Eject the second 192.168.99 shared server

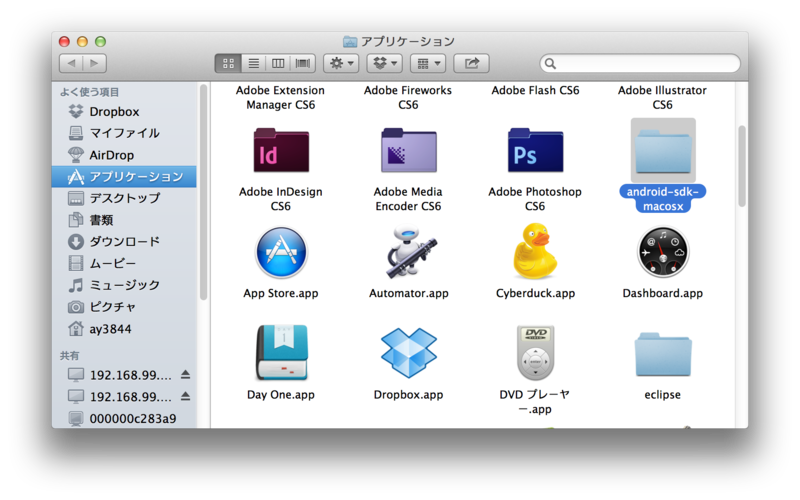click(x=186, y=396)
